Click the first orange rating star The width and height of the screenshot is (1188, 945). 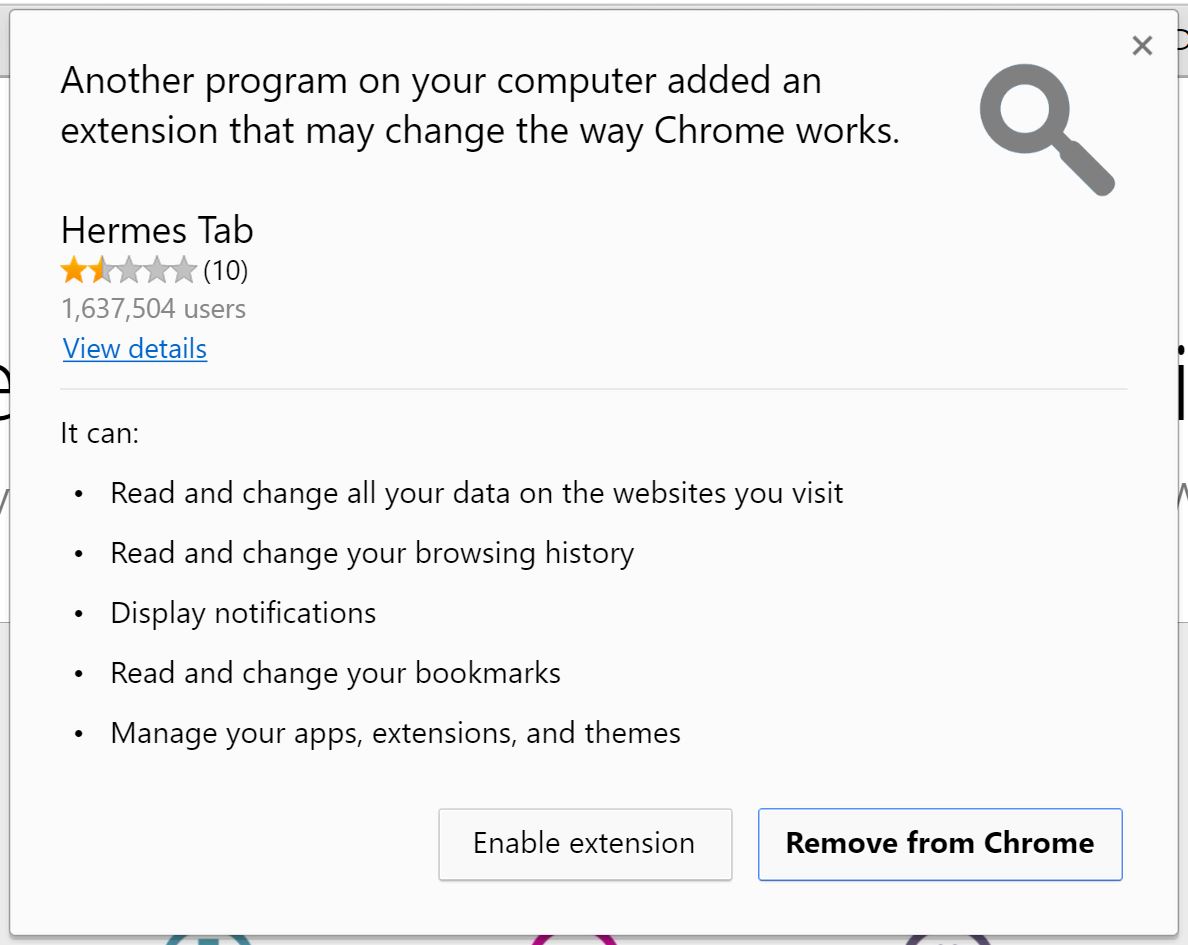74,270
